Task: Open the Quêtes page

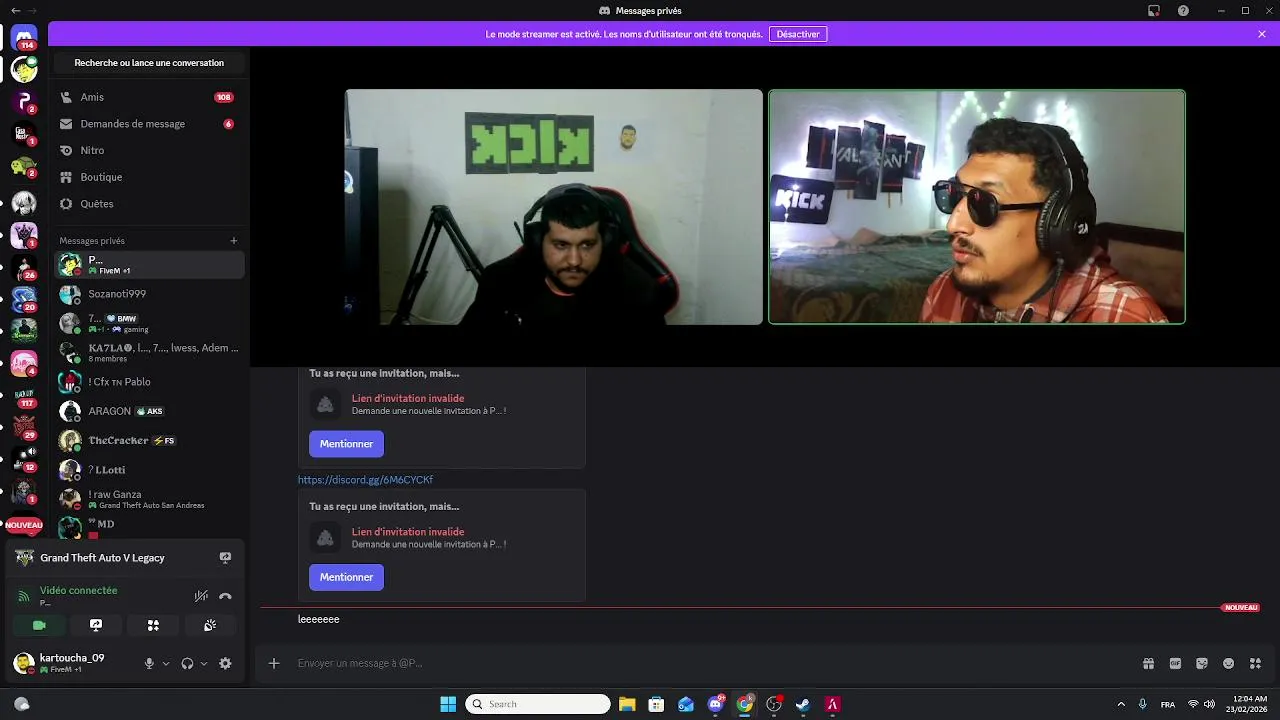Action: tap(147, 204)
